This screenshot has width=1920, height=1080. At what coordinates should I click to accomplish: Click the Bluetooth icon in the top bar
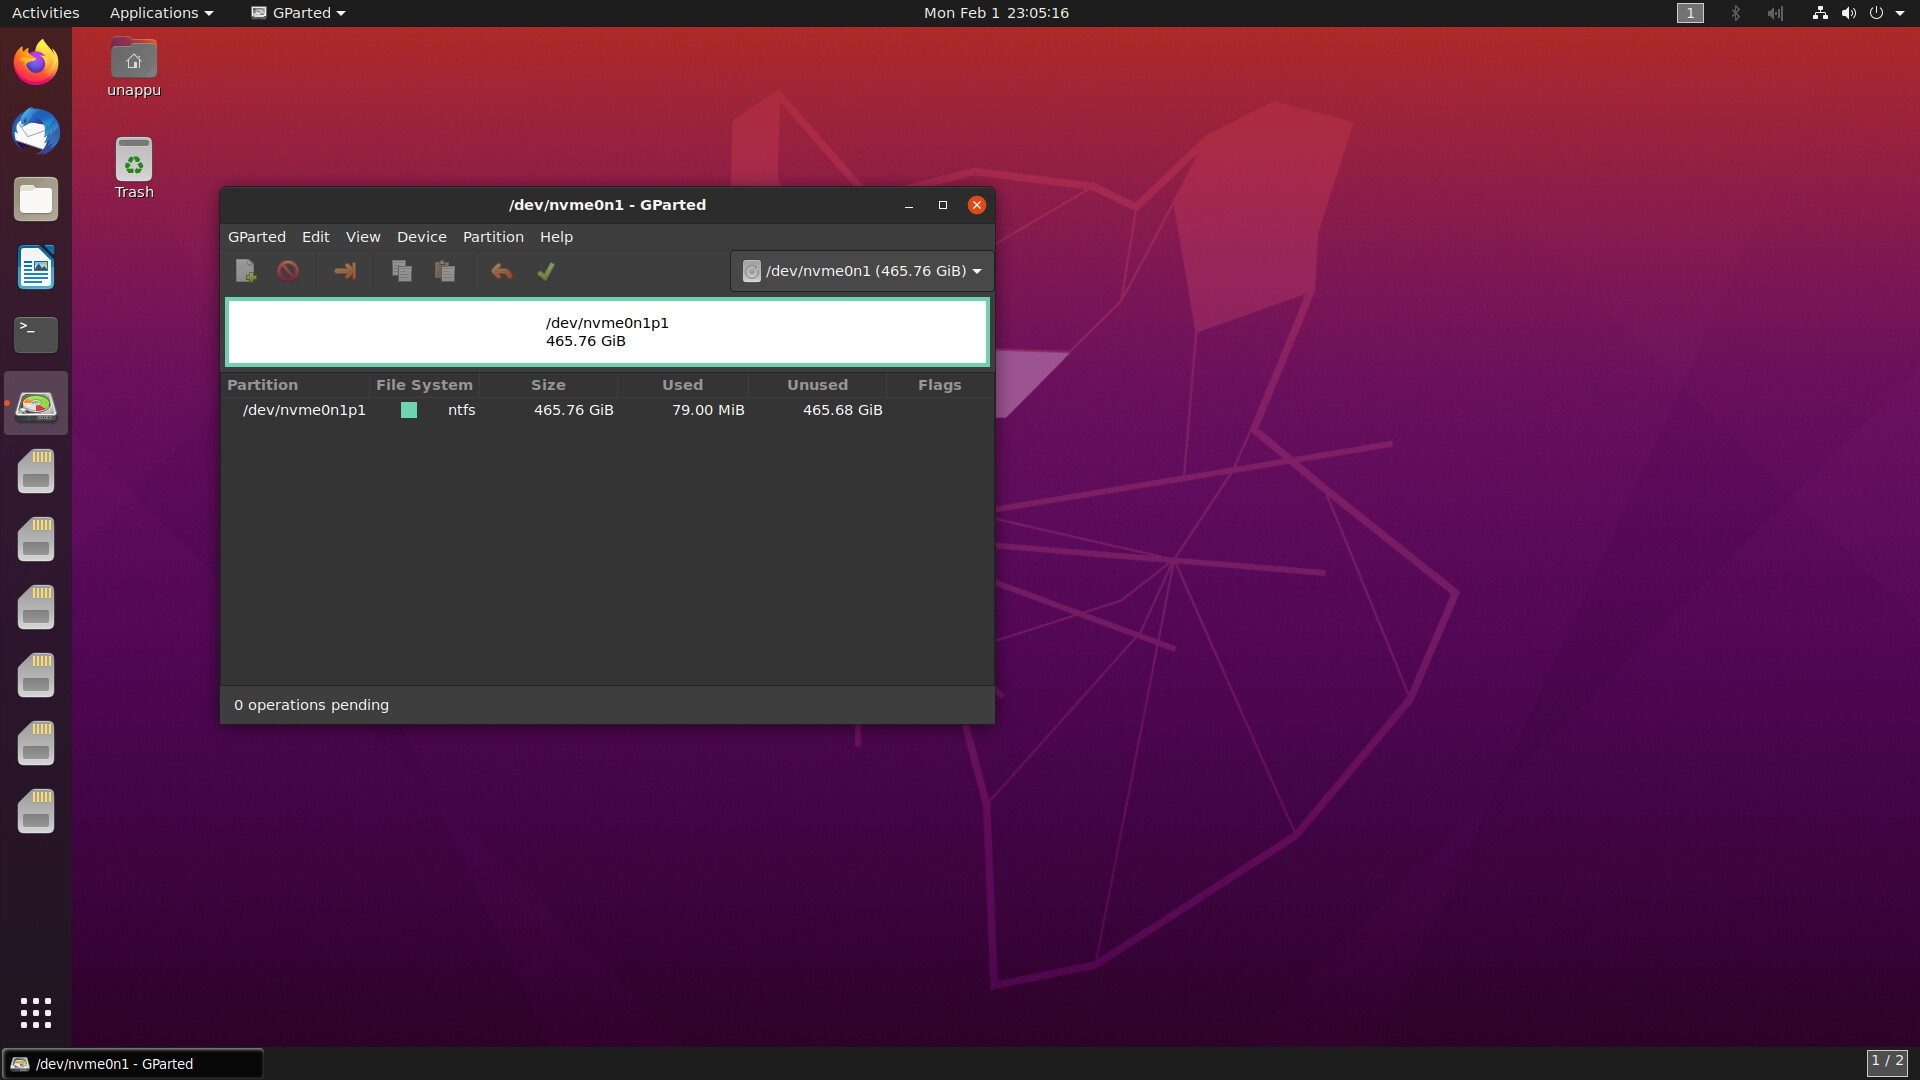[1736, 13]
